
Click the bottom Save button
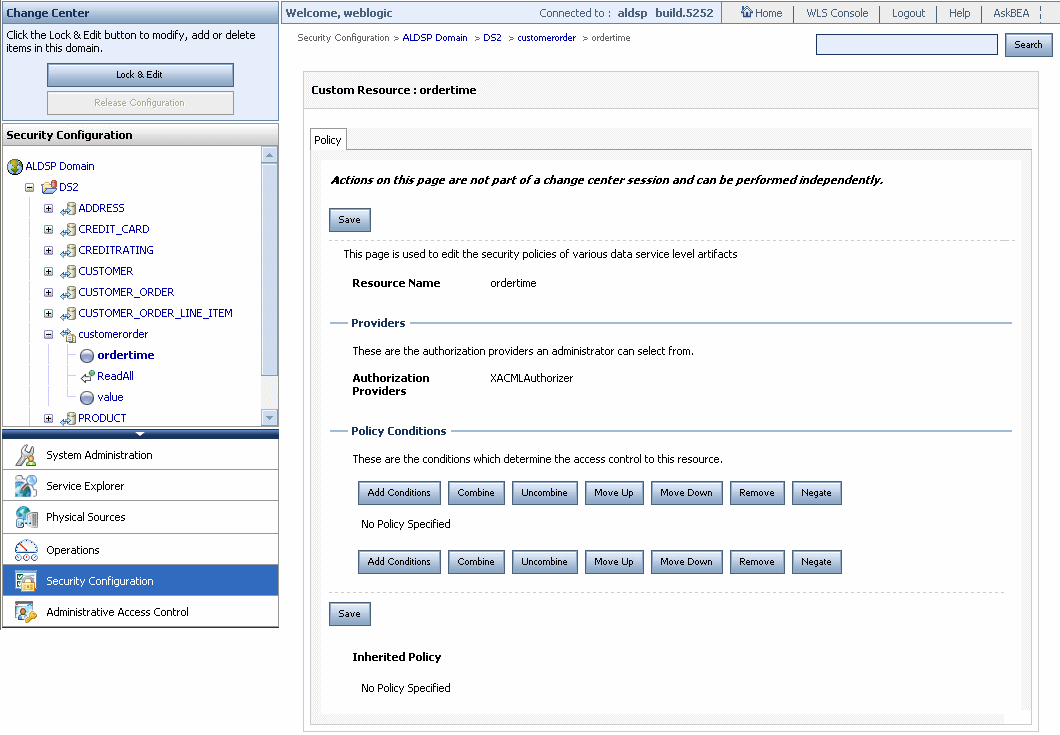coord(350,614)
